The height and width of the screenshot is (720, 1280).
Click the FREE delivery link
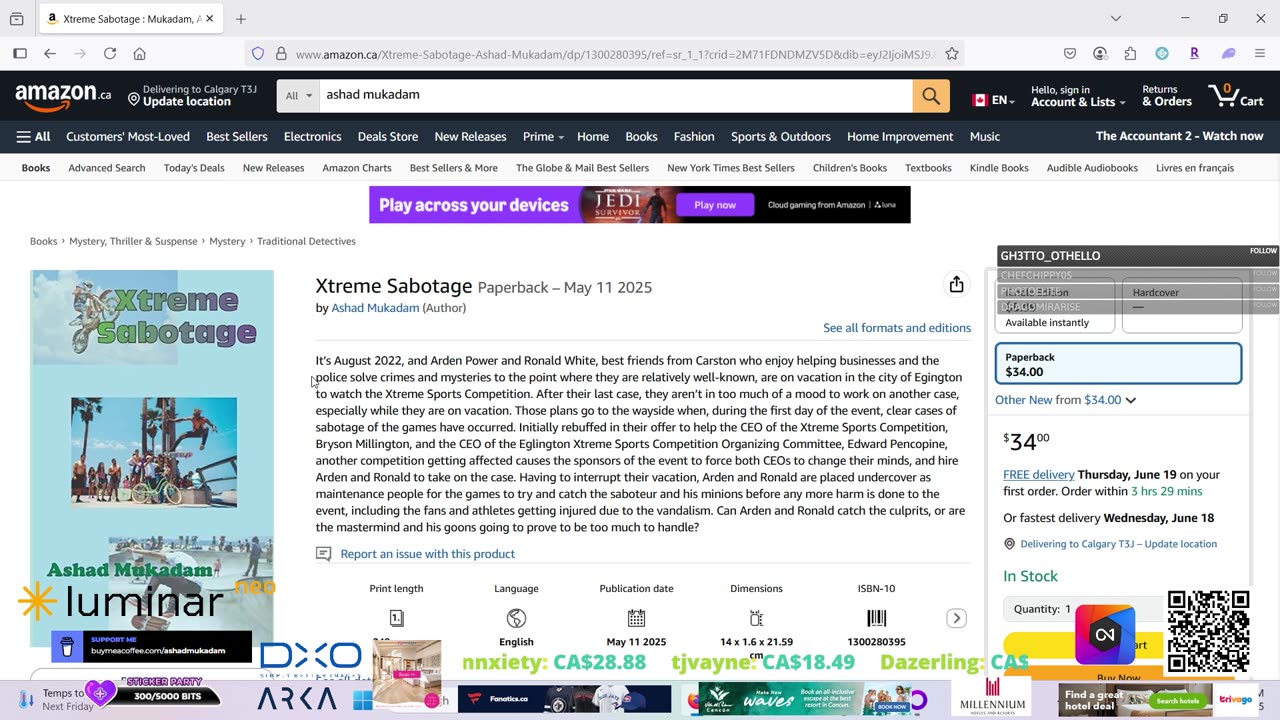(x=1039, y=475)
